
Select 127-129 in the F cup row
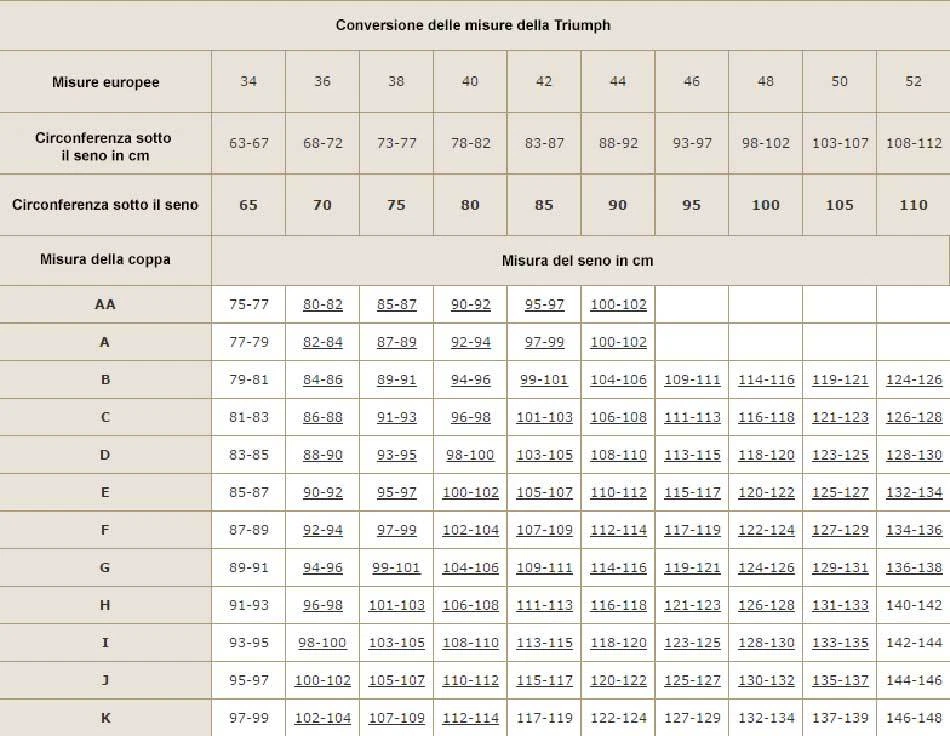(840, 530)
